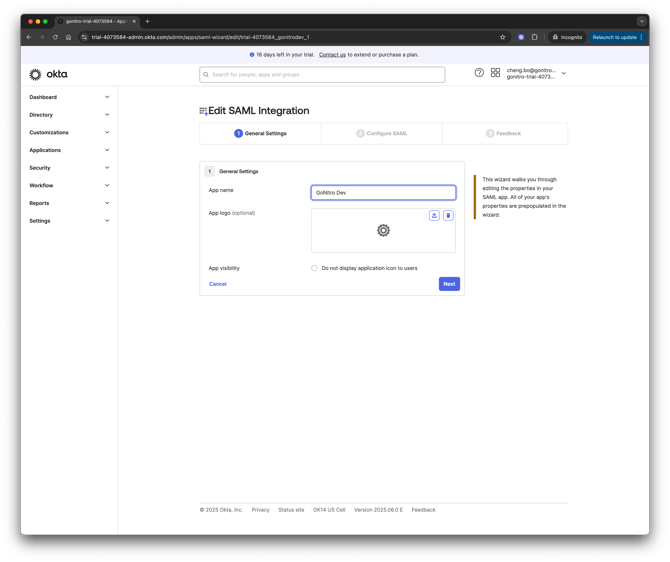Upload a new app logo
Screen dimensions: 670x562
[434, 216]
